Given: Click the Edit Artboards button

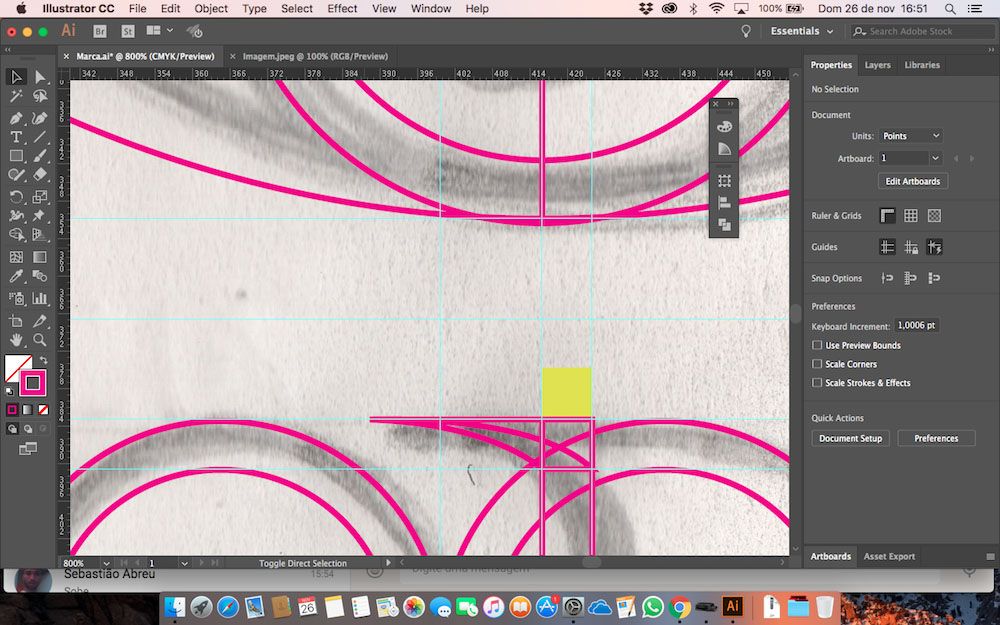Looking at the screenshot, I should pos(913,181).
